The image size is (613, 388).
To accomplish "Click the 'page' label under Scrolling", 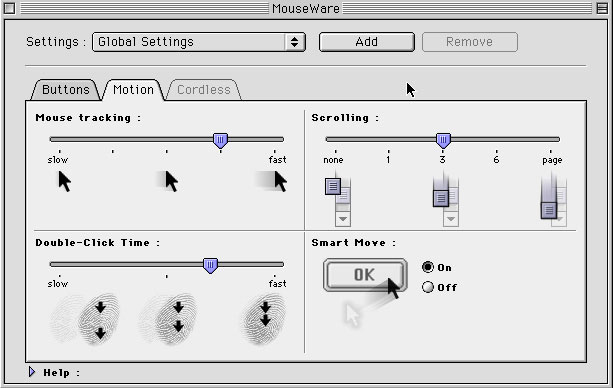I will point(552,160).
